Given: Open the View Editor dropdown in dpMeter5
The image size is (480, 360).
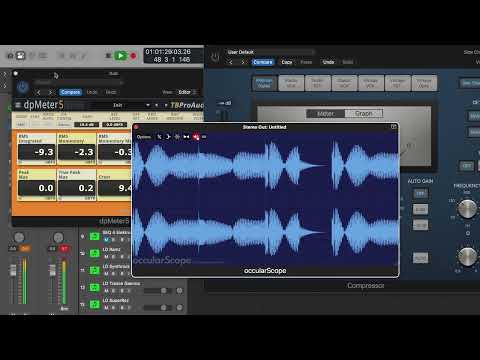Looking at the screenshot, I should [x=187, y=92].
